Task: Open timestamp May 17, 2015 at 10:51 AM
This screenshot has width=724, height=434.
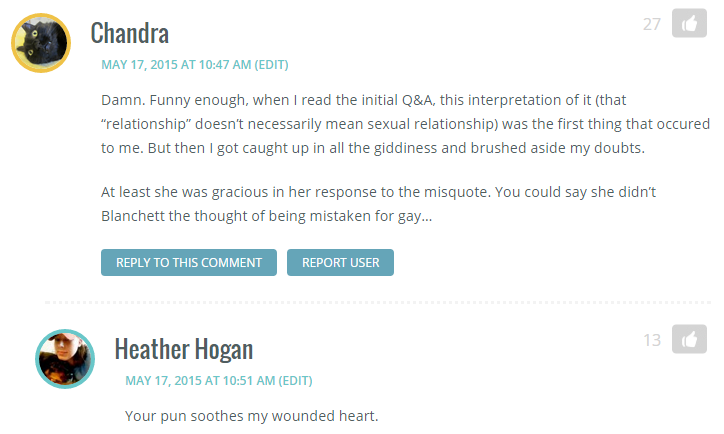Action: coord(200,380)
